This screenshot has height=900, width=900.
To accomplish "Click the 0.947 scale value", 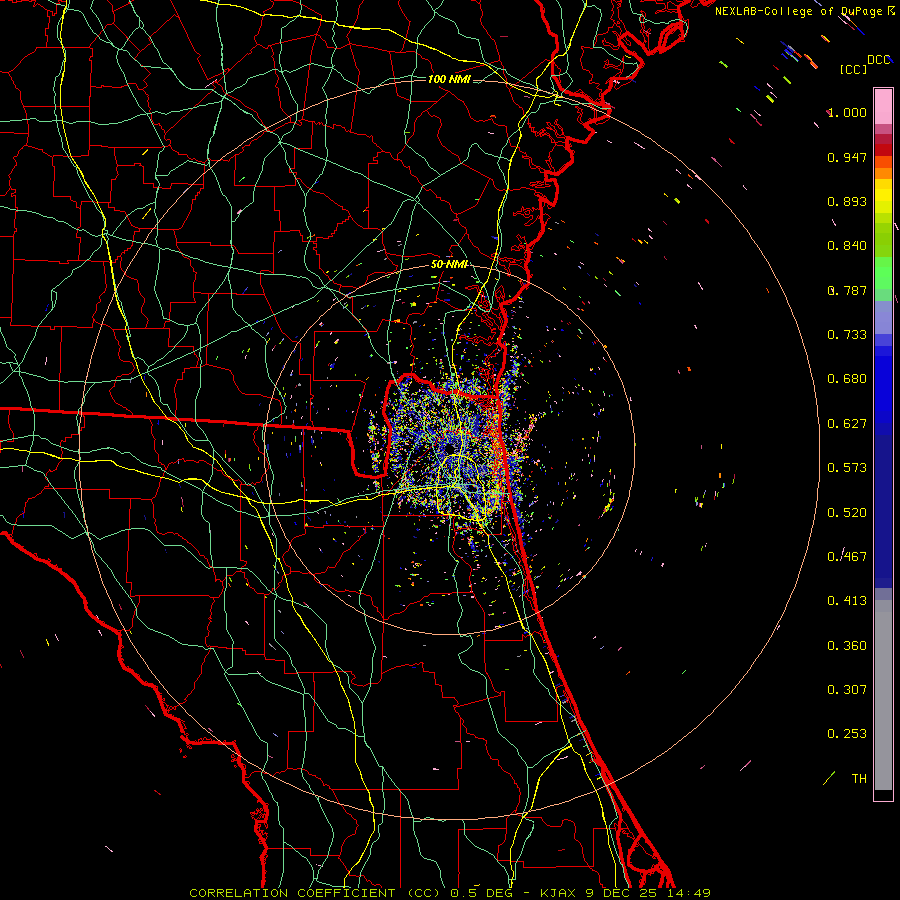I will (x=847, y=157).
